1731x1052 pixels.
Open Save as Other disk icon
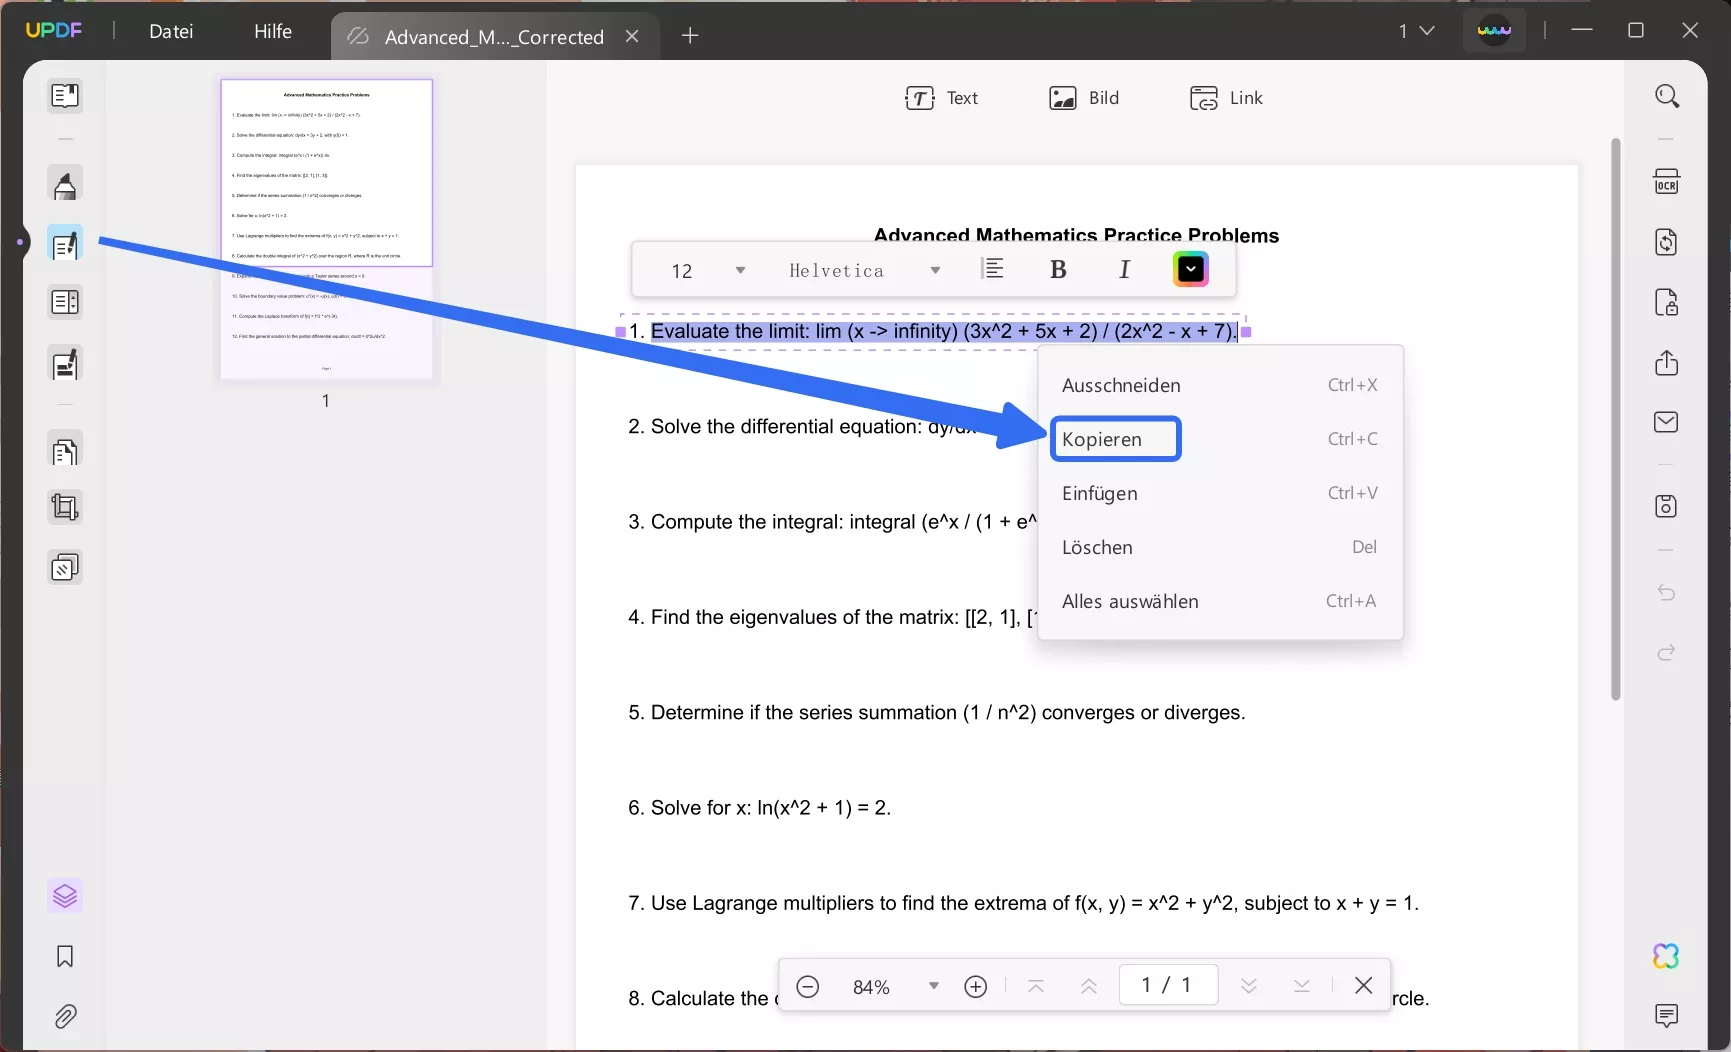[1667, 506]
